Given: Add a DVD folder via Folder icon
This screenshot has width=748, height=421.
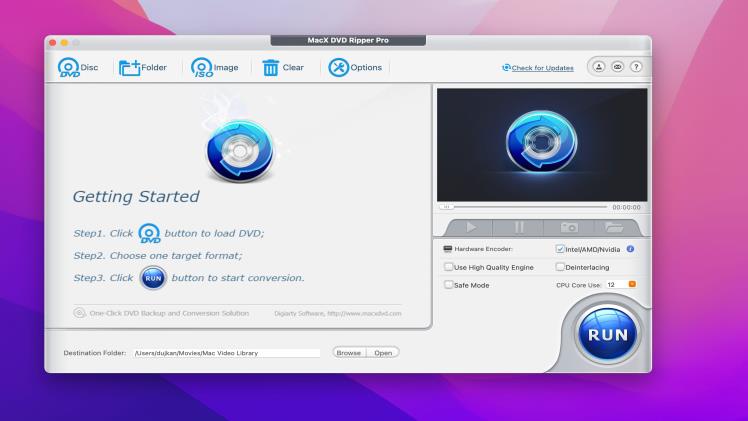Looking at the screenshot, I should tap(143, 68).
